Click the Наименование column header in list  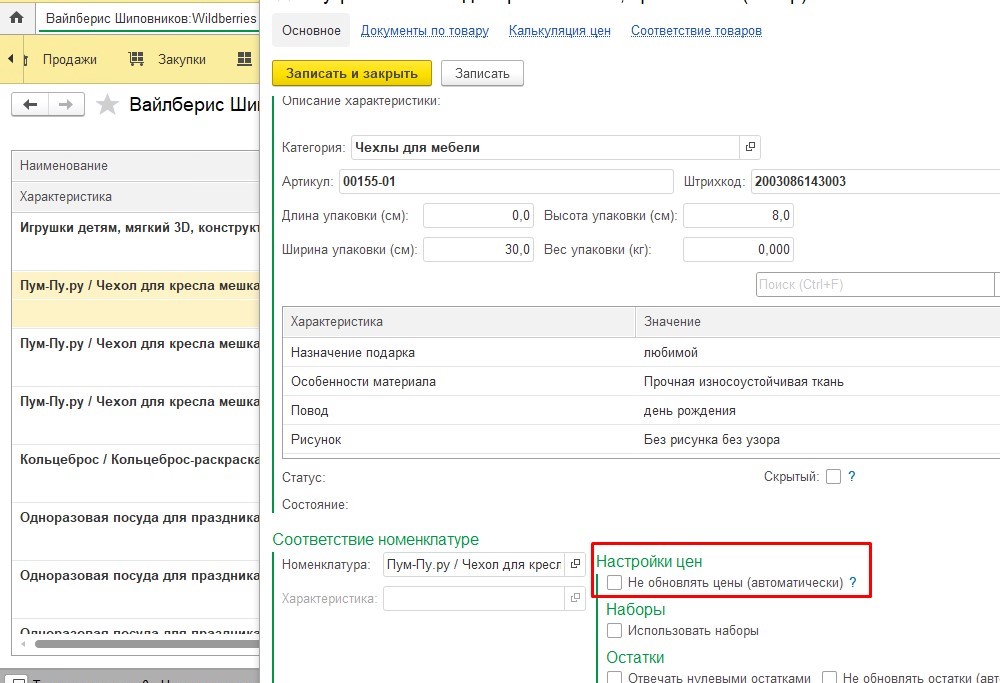click(135, 166)
